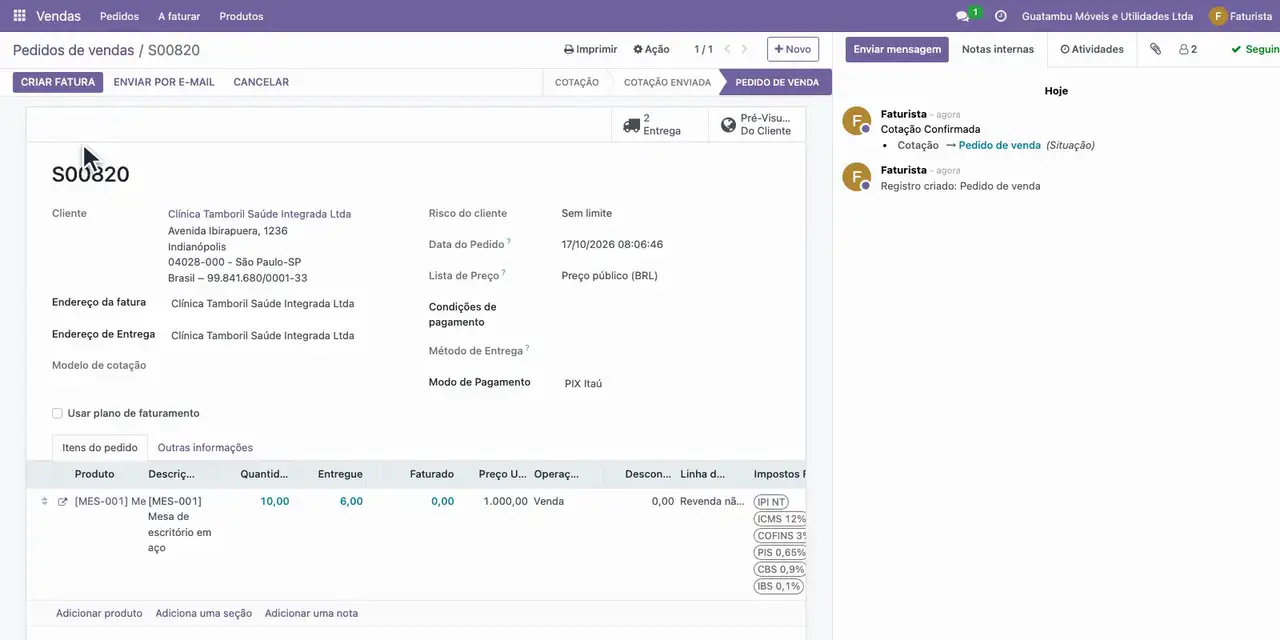The image size is (1280, 640).
Task: Click the Adicionar produto link
Action: tap(99, 613)
